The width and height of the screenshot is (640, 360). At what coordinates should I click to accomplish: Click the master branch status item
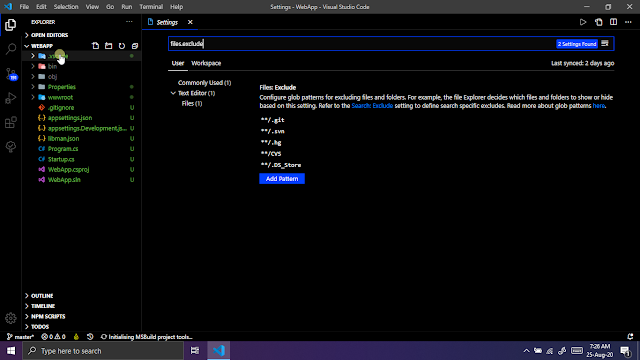tap(20, 337)
